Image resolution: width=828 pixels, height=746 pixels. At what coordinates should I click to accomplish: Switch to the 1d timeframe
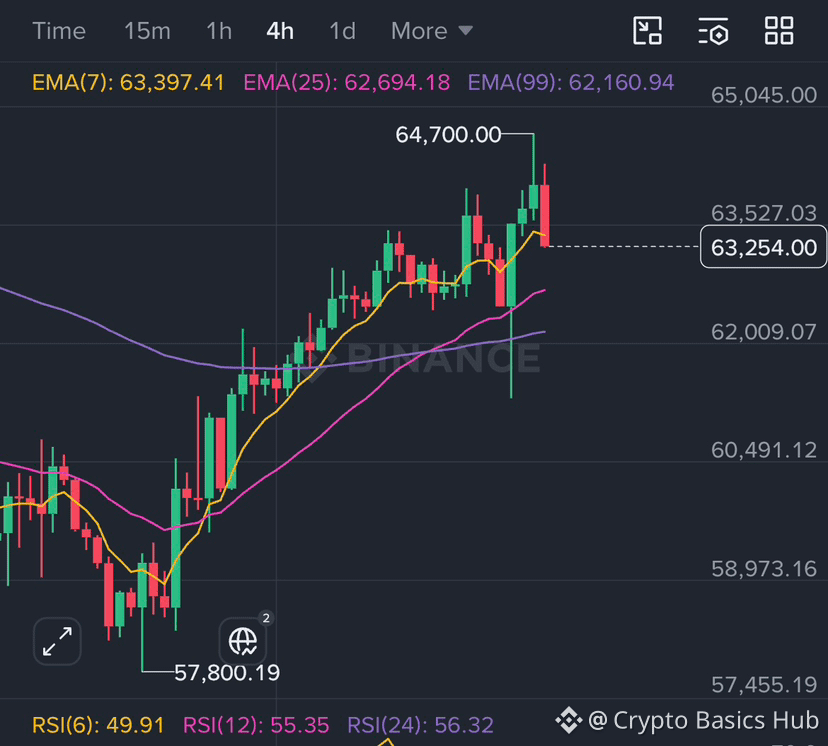click(343, 31)
